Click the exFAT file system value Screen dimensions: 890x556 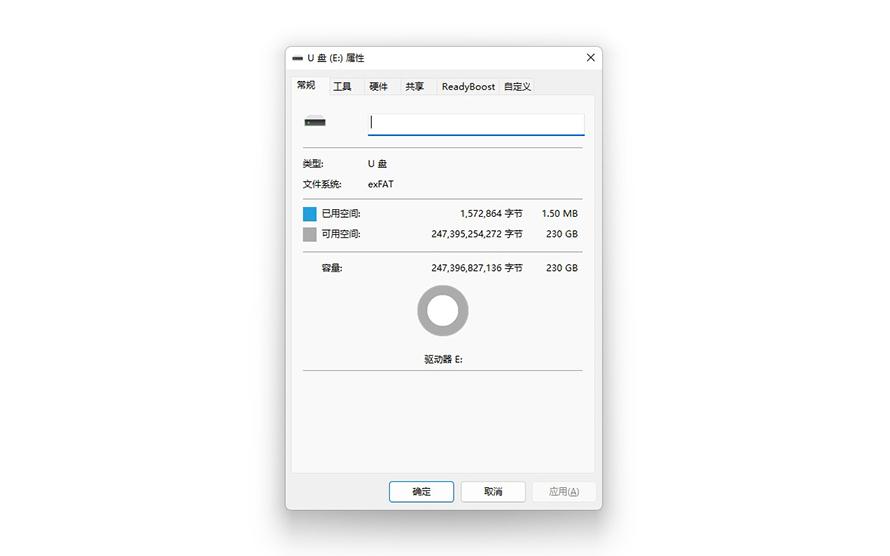(x=381, y=184)
